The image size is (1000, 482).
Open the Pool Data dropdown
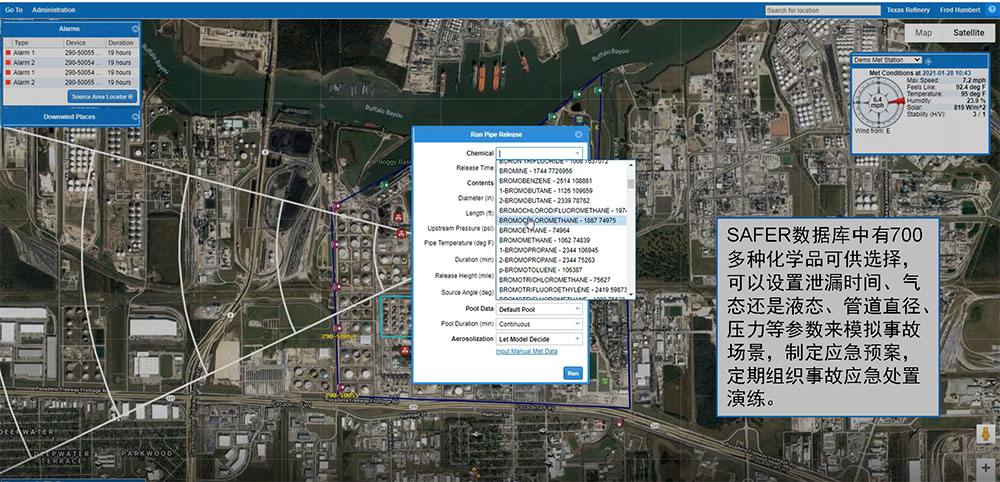[540, 309]
